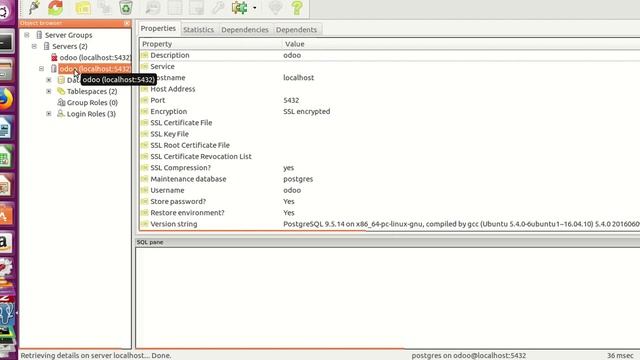Select the Store password? property row
This screenshot has width=640, height=360.
[390, 202]
